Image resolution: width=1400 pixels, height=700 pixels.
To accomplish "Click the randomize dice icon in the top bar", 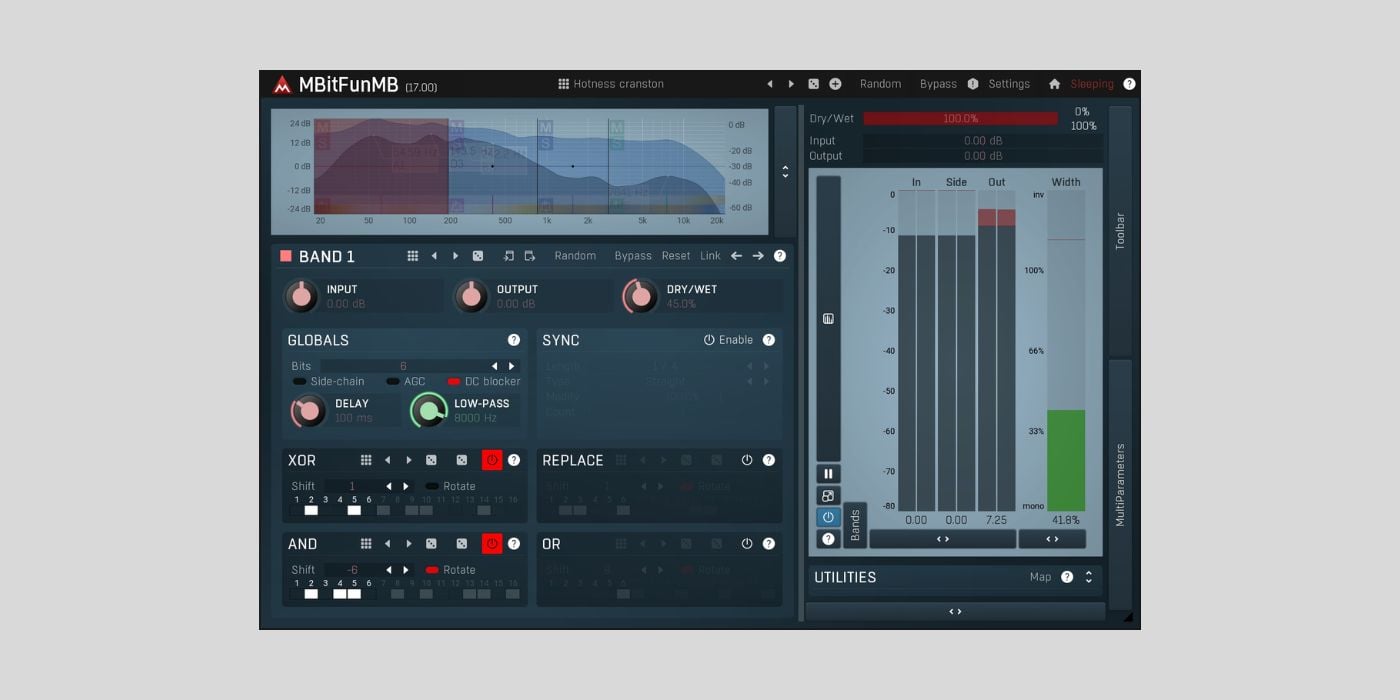I will tap(813, 84).
